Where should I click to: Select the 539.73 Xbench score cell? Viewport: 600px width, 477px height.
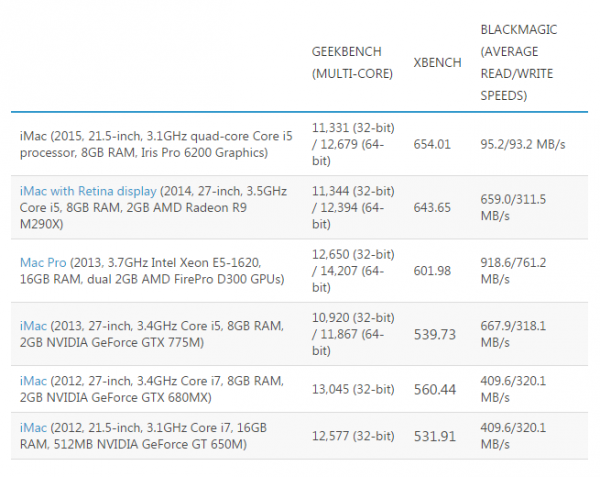click(x=435, y=334)
